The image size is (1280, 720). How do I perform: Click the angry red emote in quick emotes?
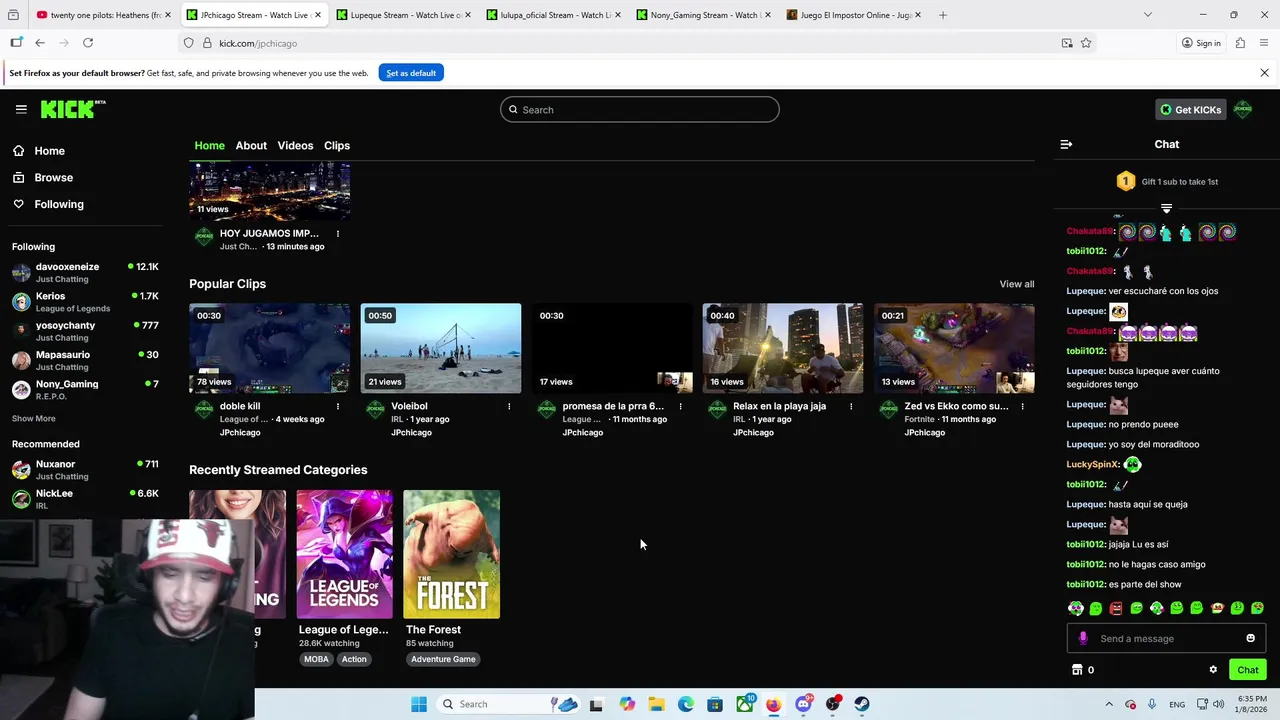1116,608
